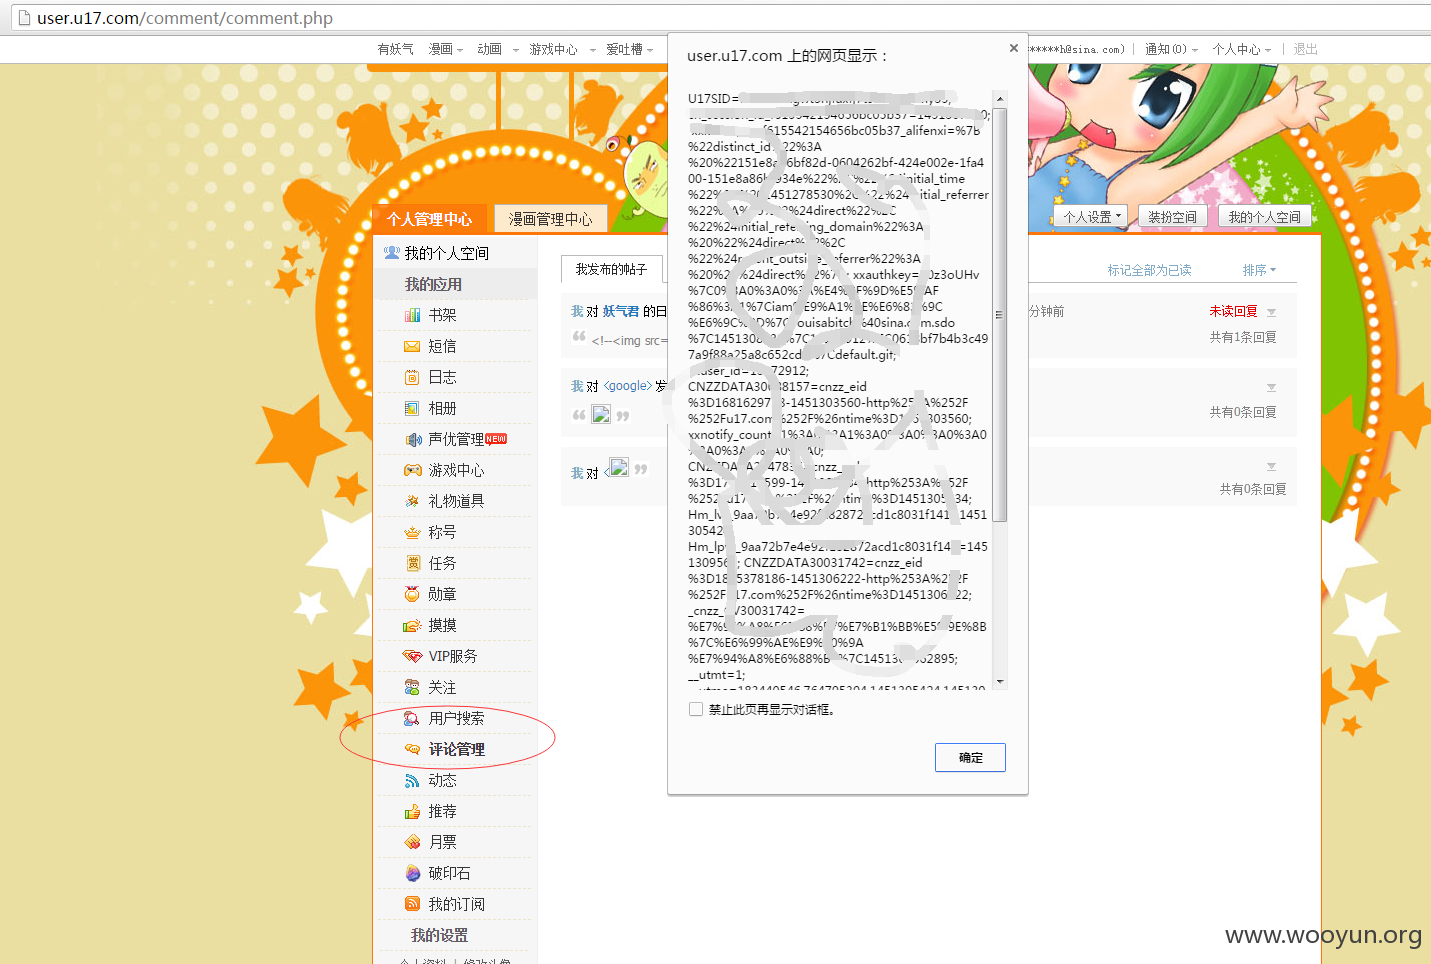1431x964 pixels.
Task: Open 月票 monthly ticket icon
Action: (412, 842)
